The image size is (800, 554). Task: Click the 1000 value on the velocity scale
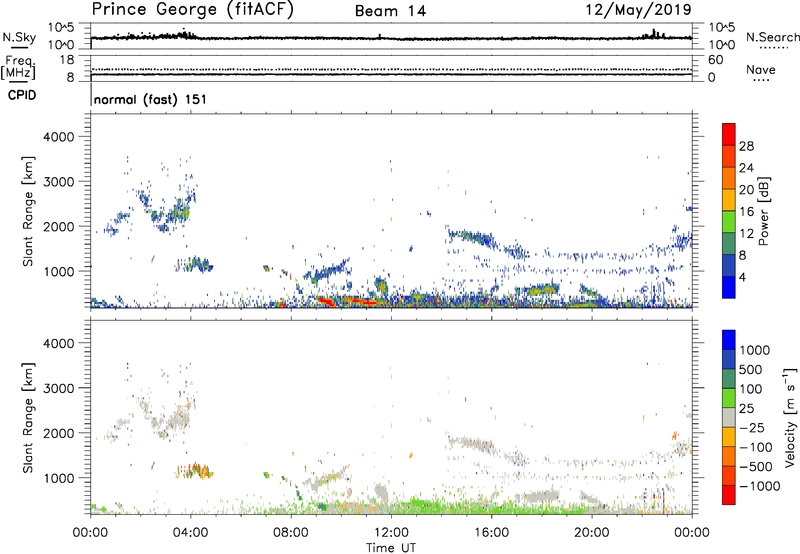tap(754, 350)
